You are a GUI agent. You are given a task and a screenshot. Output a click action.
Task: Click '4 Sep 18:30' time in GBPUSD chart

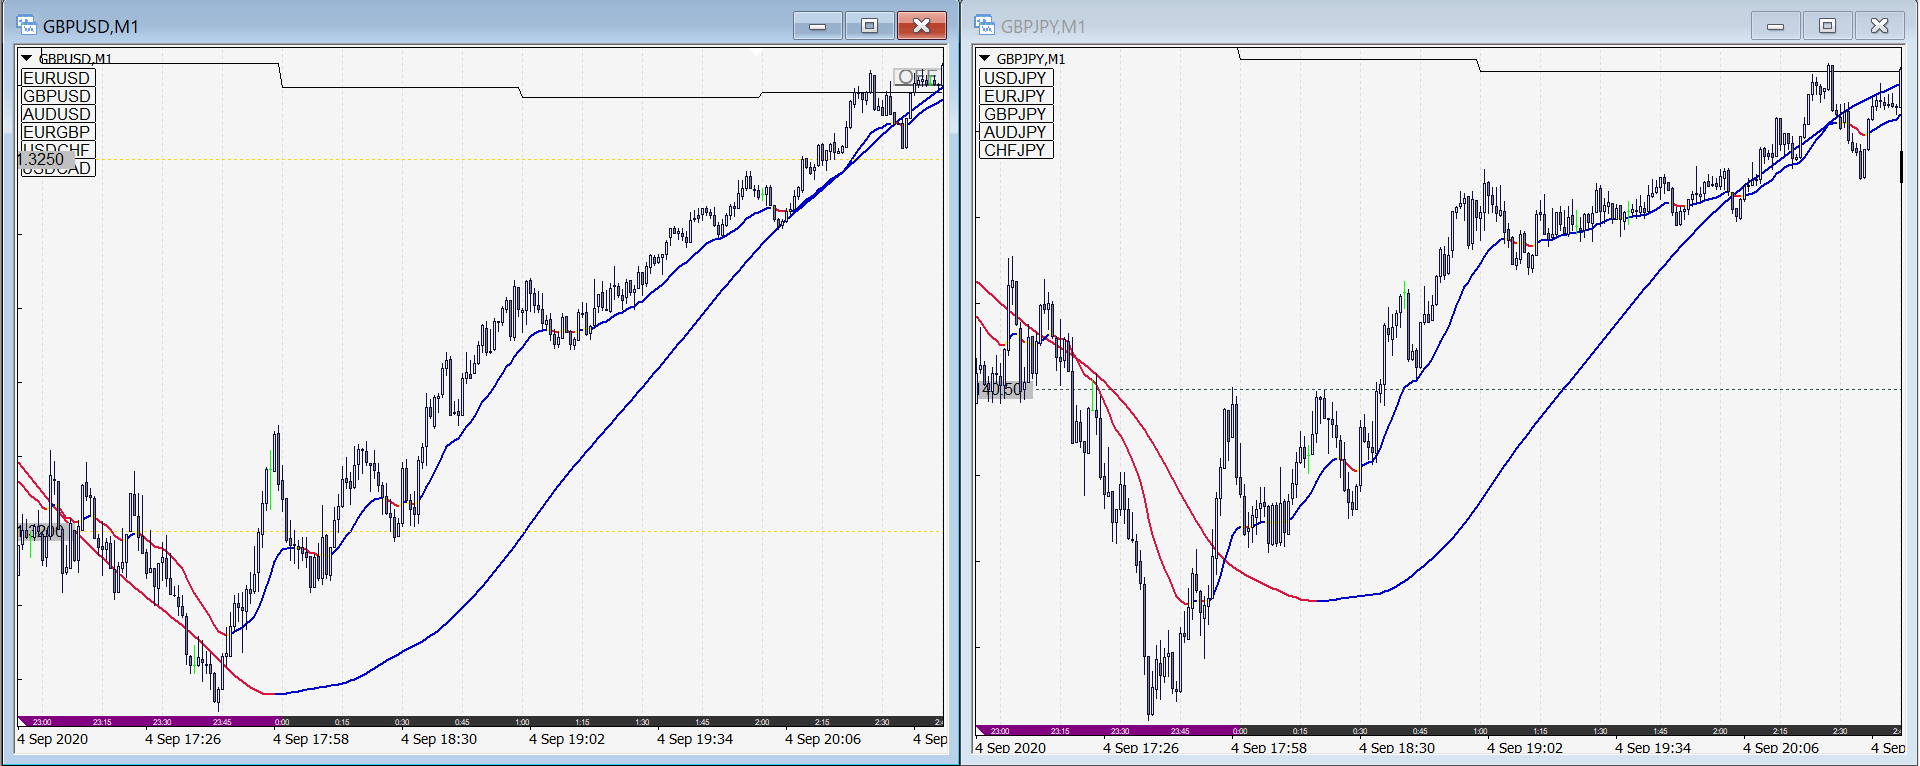(439, 739)
